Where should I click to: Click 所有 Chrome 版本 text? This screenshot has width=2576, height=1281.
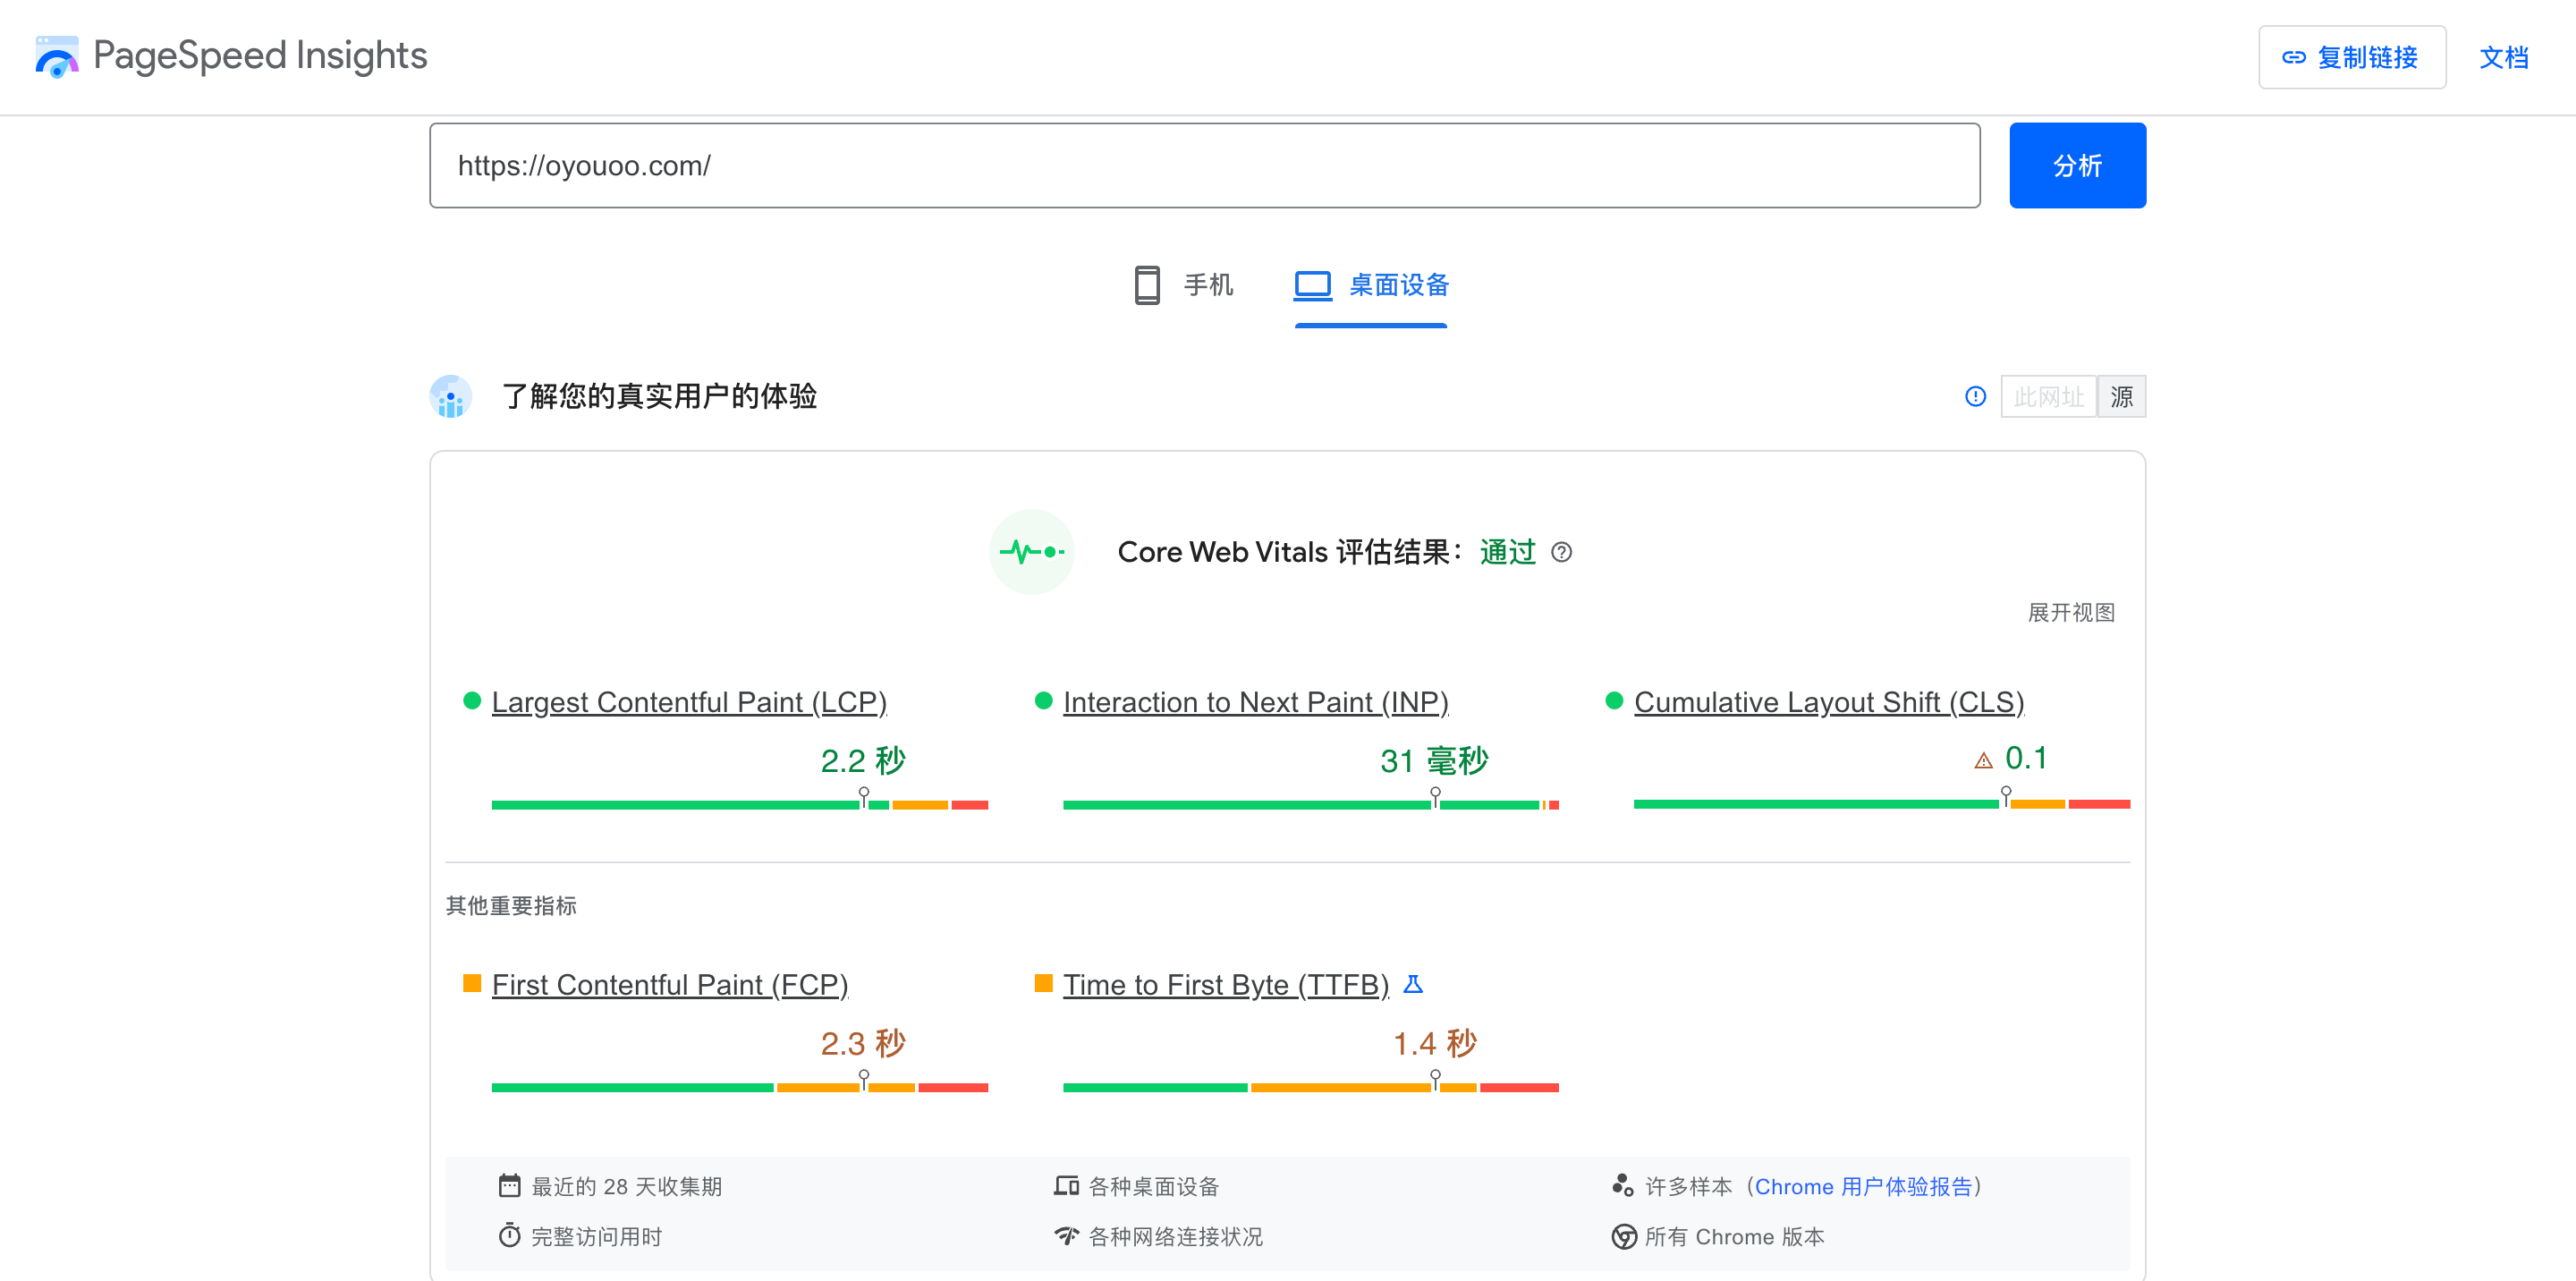pyautogui.click(x=1734, y=1237)
